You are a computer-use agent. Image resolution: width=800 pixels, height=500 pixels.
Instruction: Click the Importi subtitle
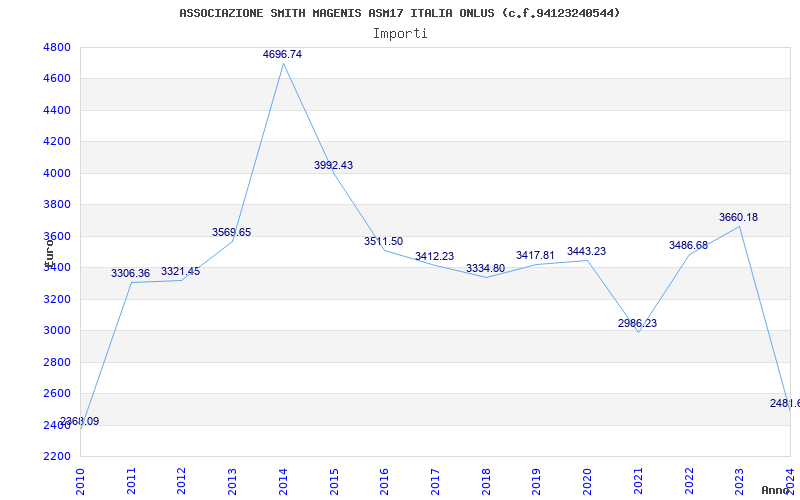400,34
